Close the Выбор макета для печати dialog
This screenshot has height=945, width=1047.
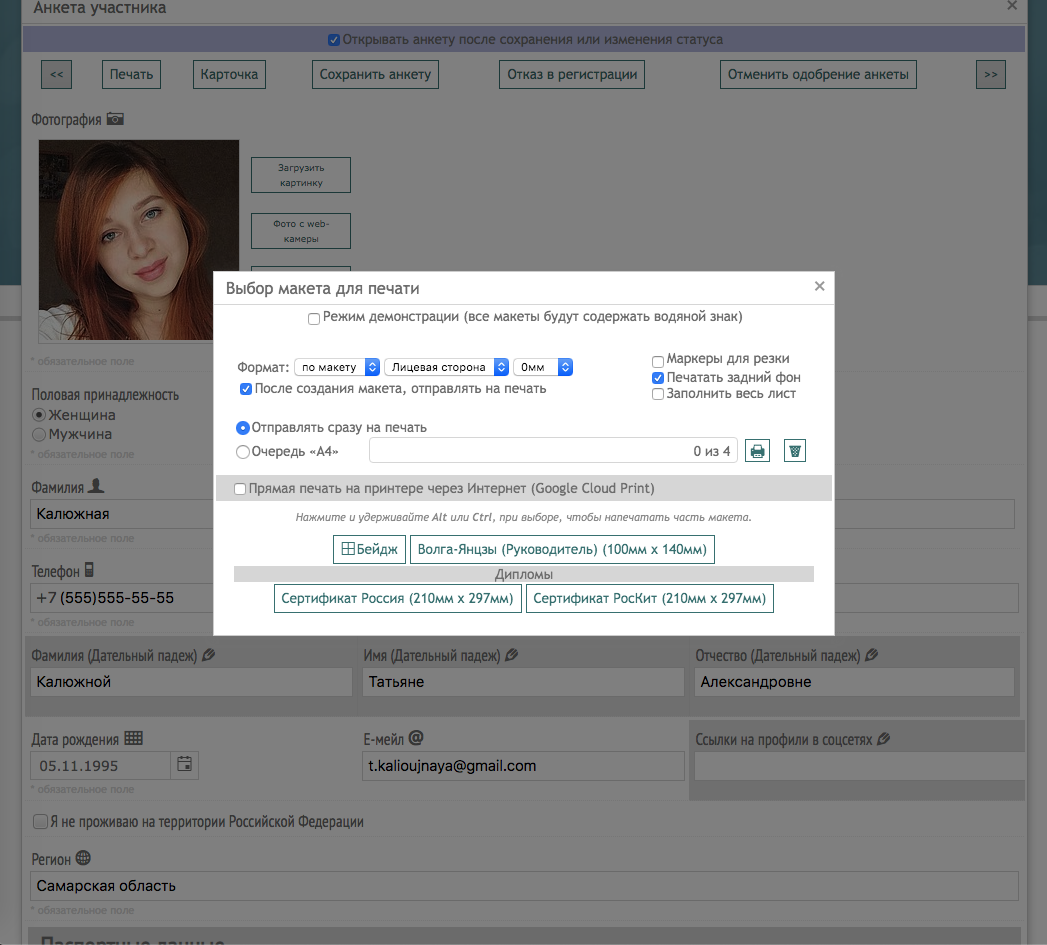point(819,286)
